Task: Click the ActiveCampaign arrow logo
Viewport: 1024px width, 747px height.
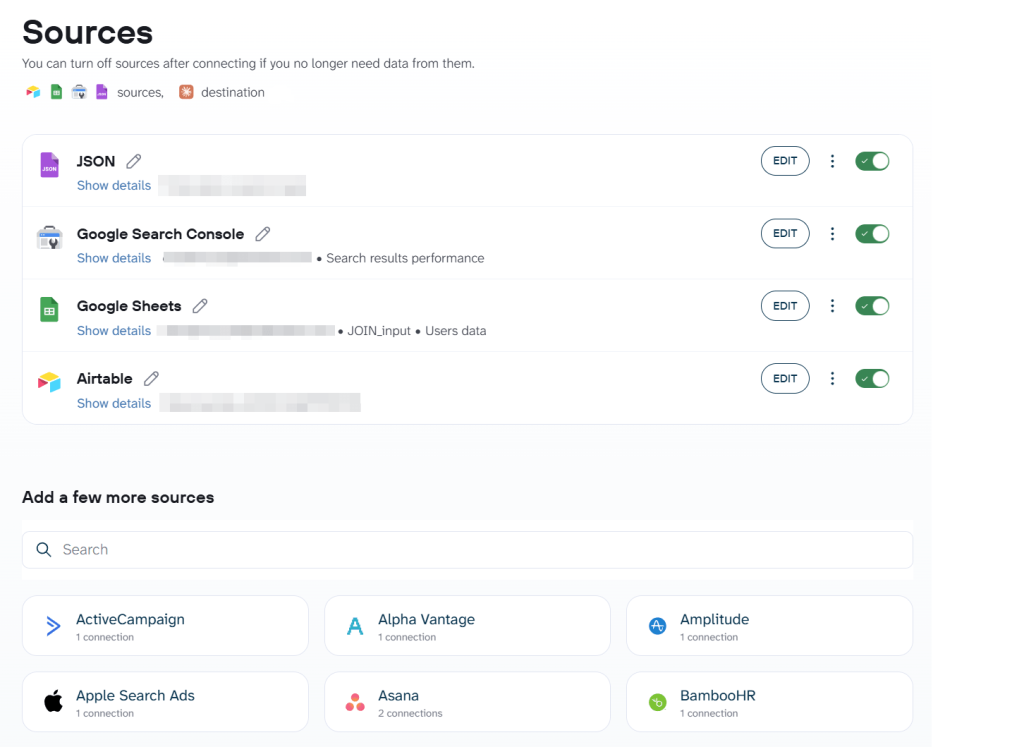Action: 53,626
